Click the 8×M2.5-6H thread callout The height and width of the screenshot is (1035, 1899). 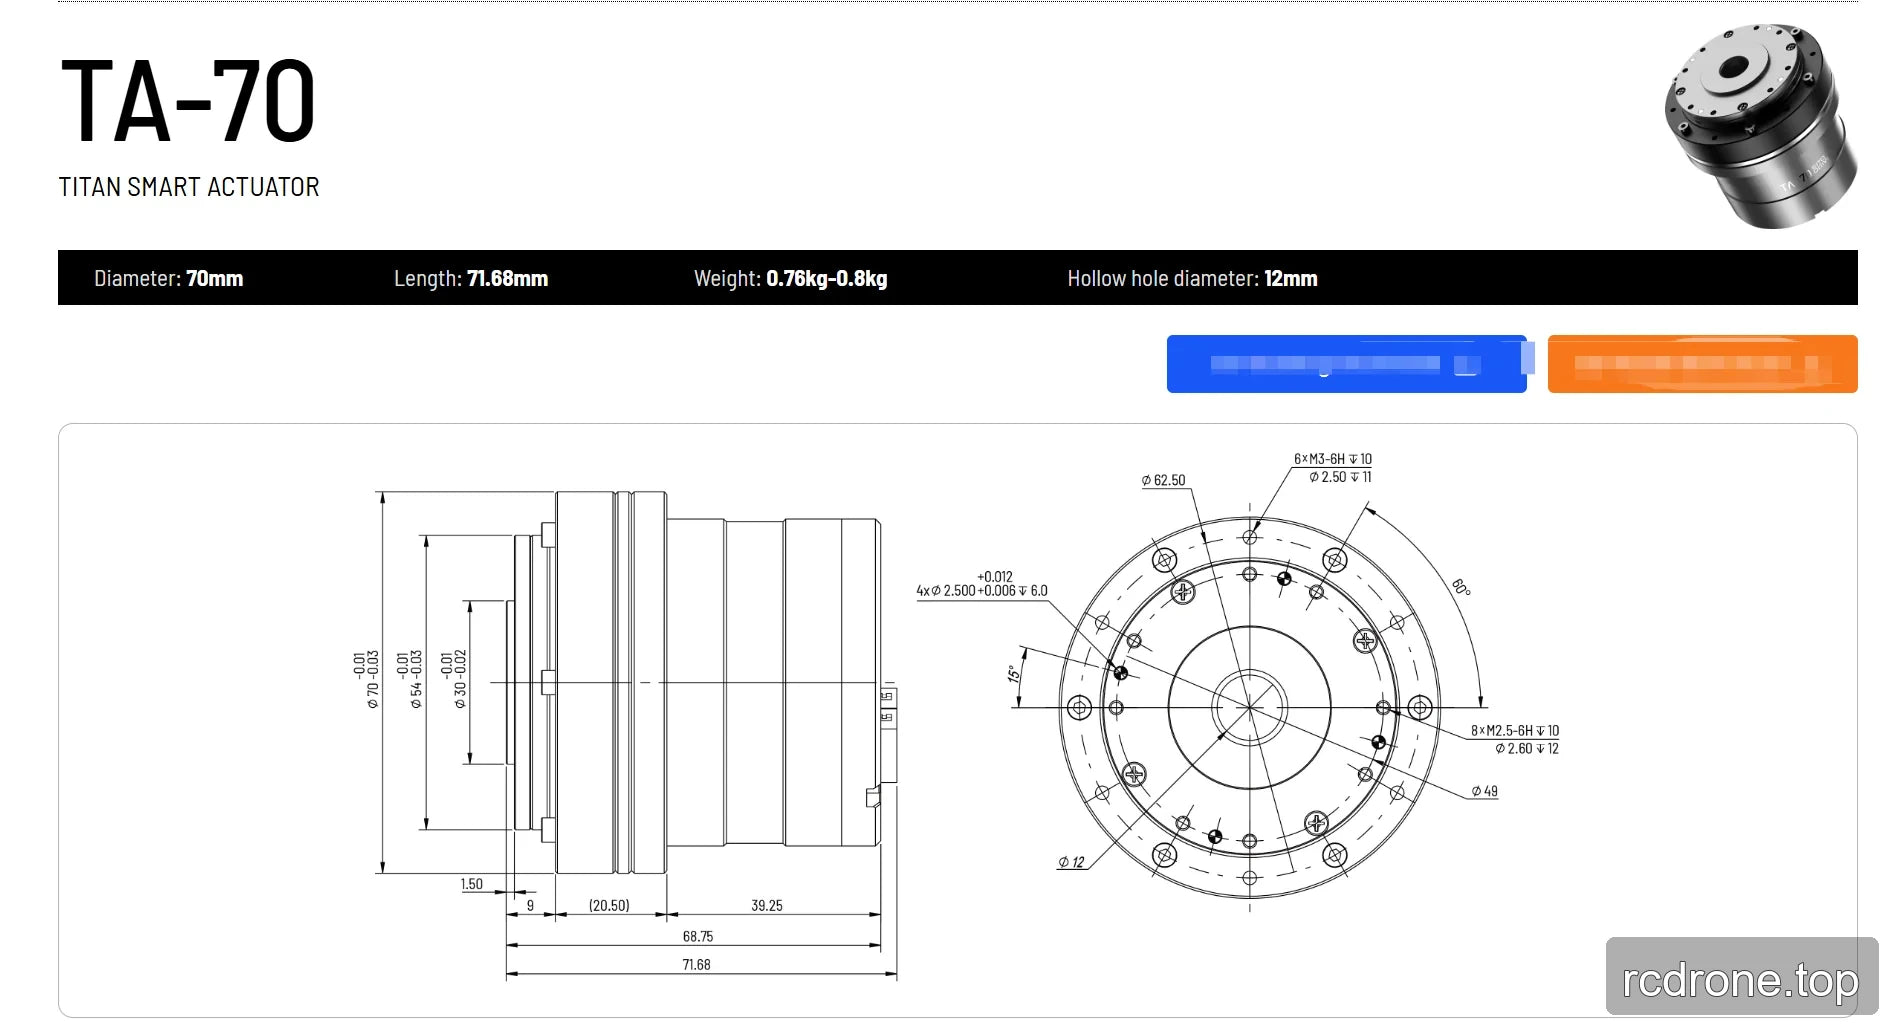pos(1515,731)
